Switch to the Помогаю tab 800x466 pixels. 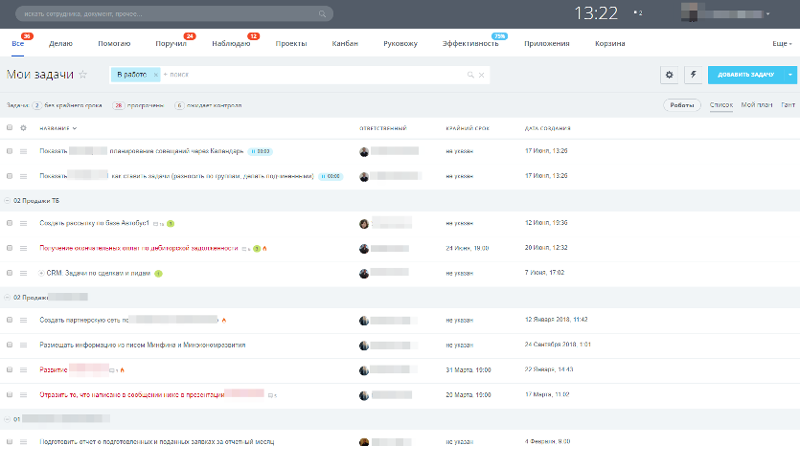pos(114,43)
